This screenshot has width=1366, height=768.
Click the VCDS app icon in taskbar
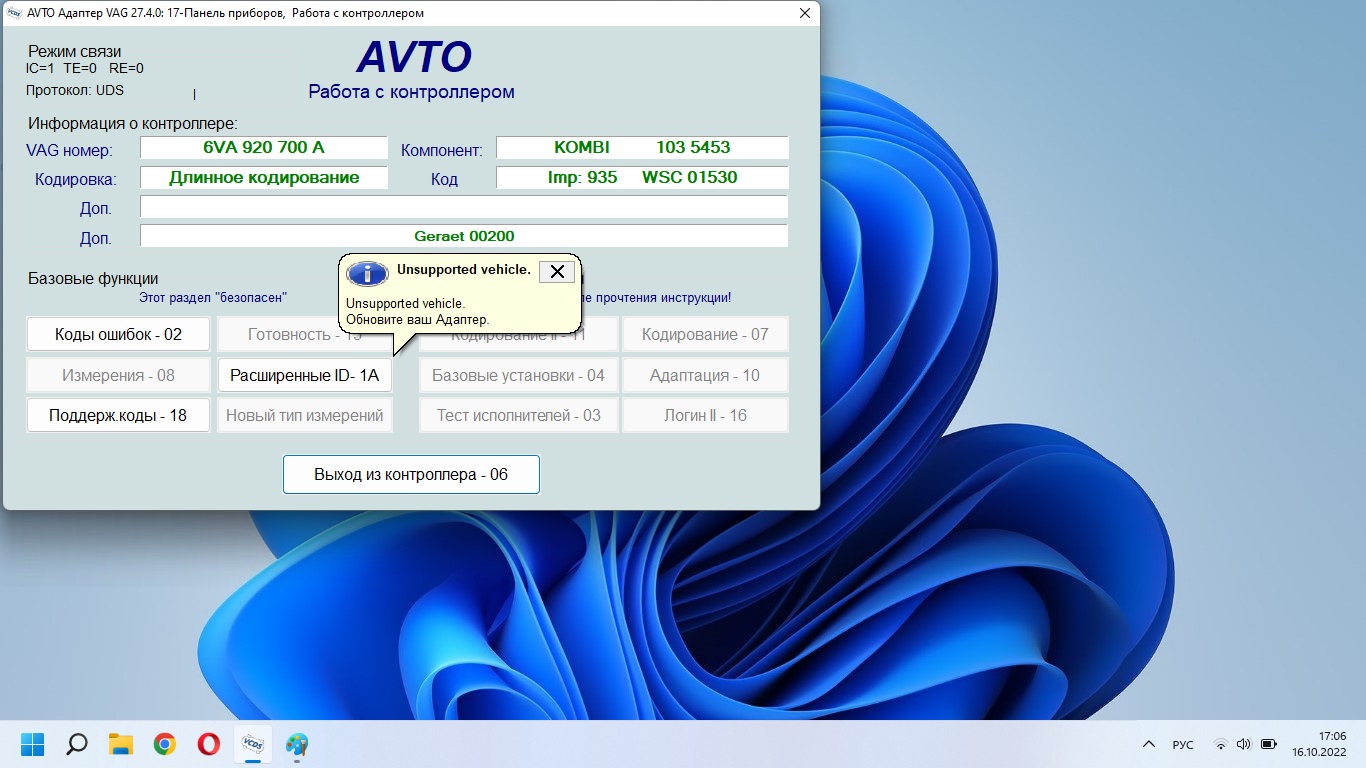[252, 744]
